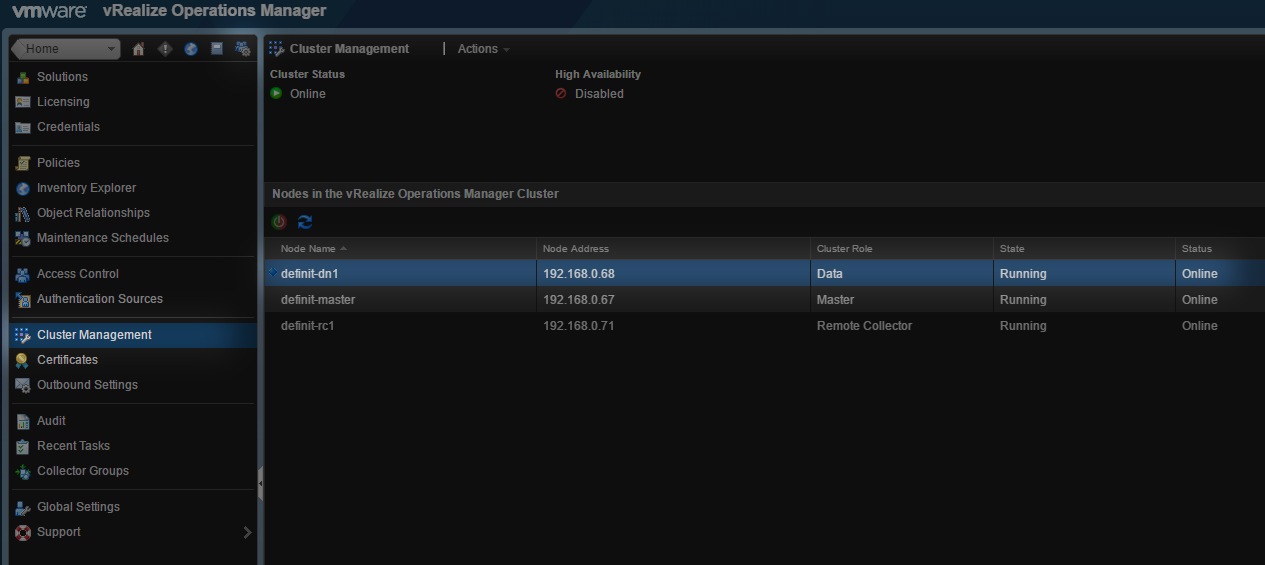The image size is (1265, 565).
Task: Expand the Support submenu arrow
Action: (x=247, y=532)
